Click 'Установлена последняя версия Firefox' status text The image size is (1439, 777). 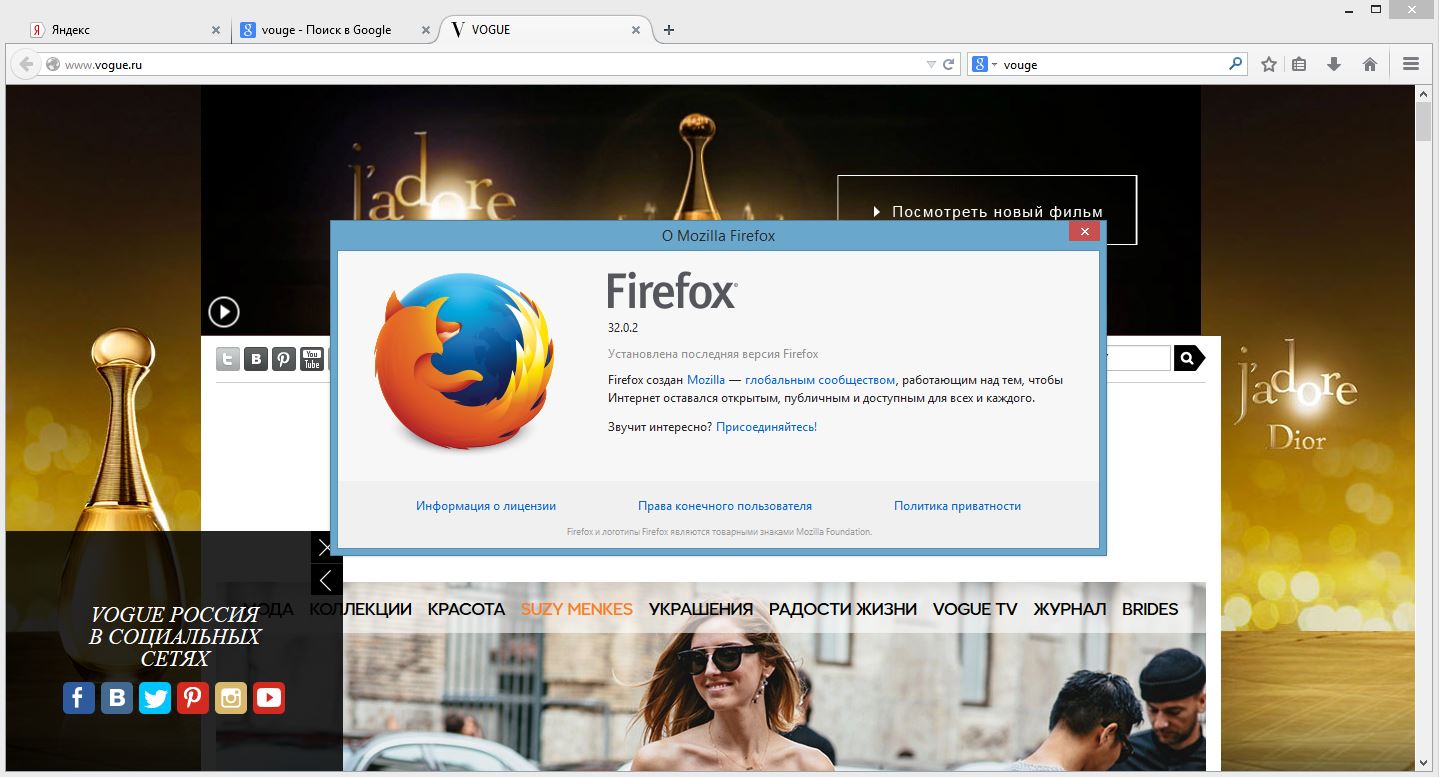click(713, 354)
